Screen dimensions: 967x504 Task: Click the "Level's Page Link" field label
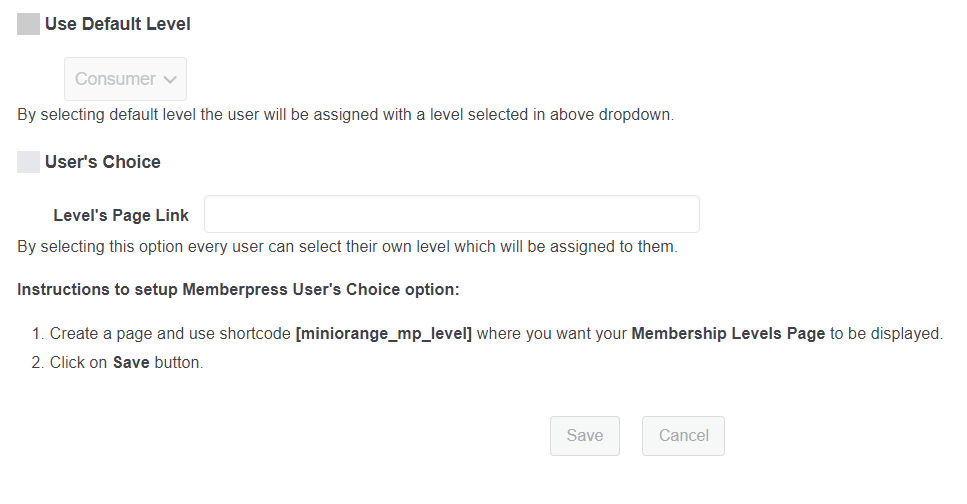pos(121,215)
